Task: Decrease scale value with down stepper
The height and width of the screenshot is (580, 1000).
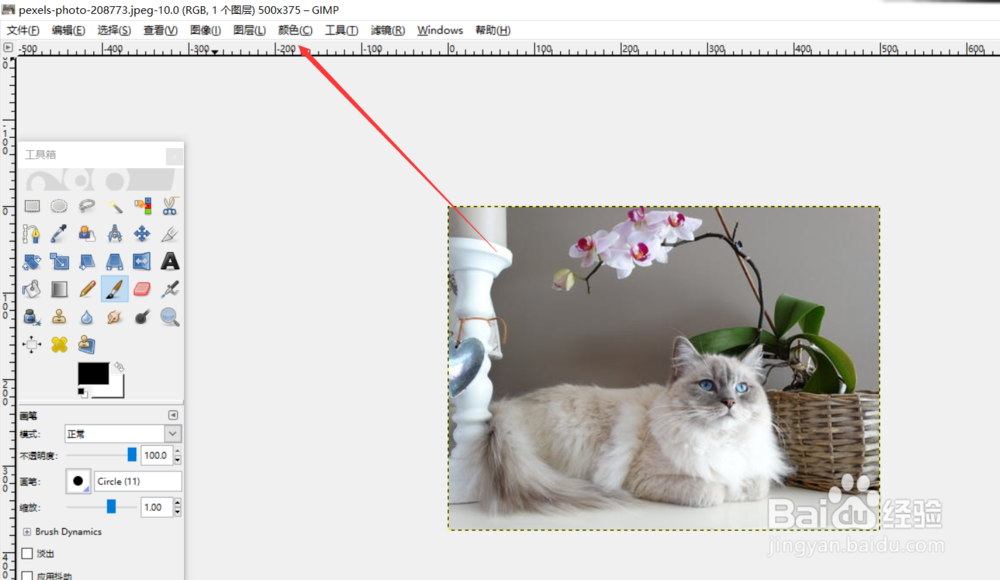Action: point(177,511)
